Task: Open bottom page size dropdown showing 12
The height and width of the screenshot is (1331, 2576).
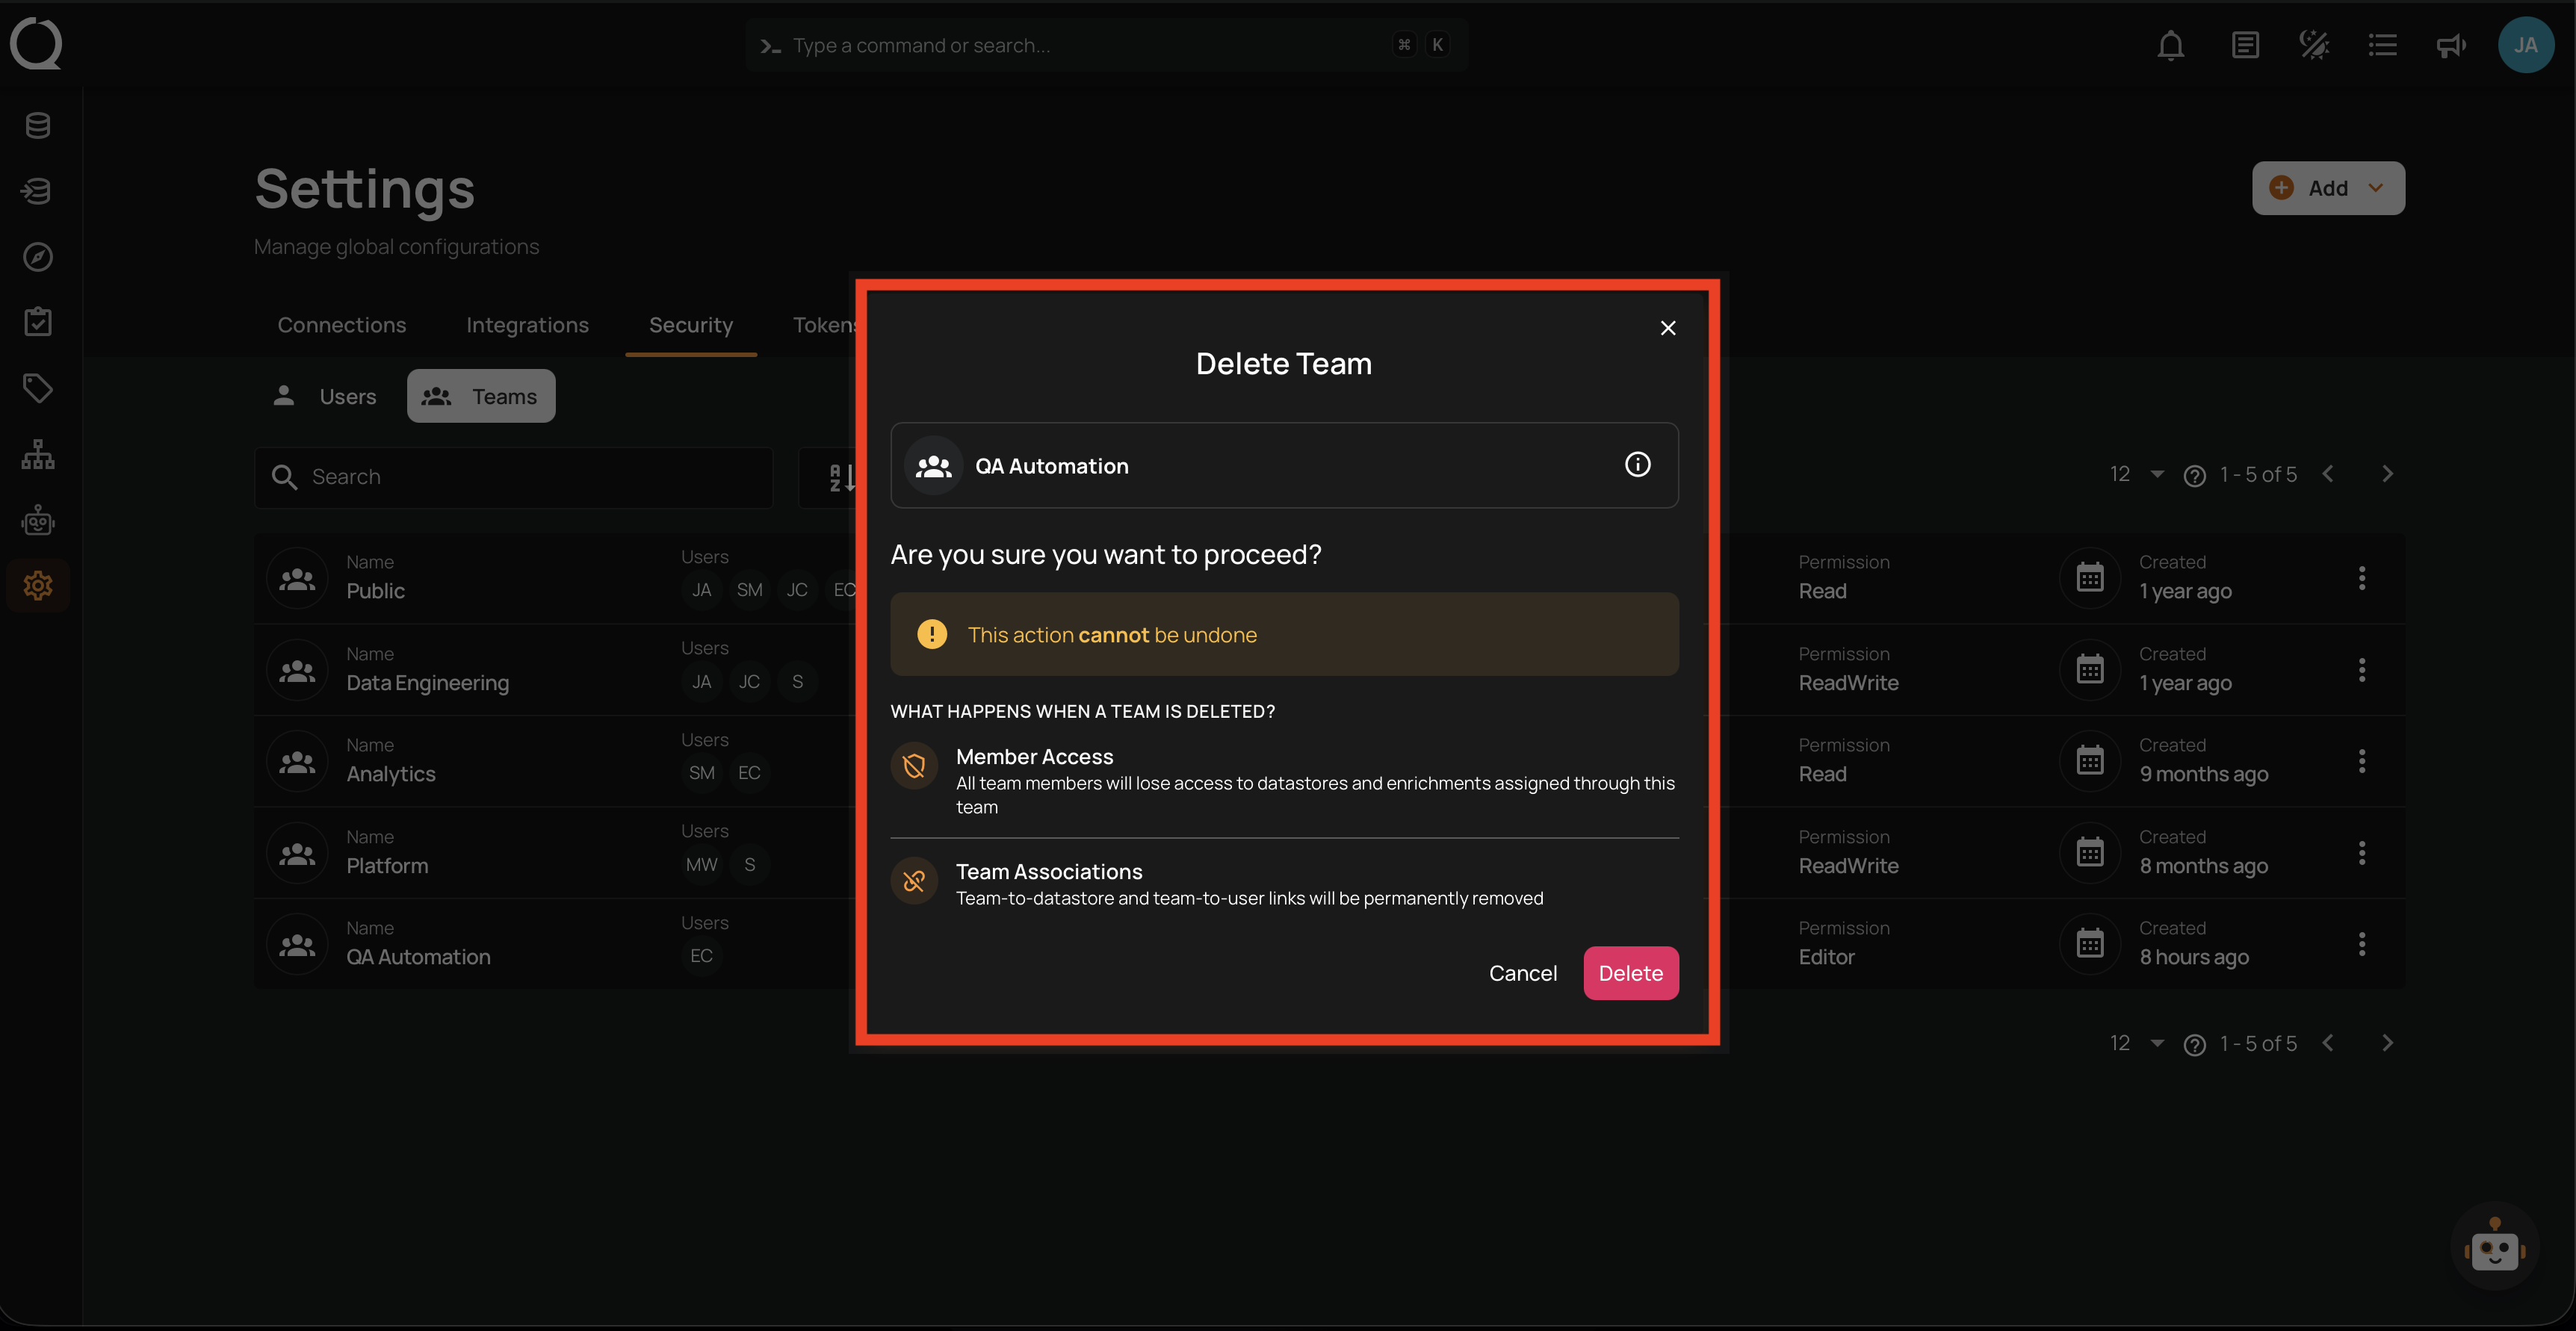Action: pos(2136,1044)
